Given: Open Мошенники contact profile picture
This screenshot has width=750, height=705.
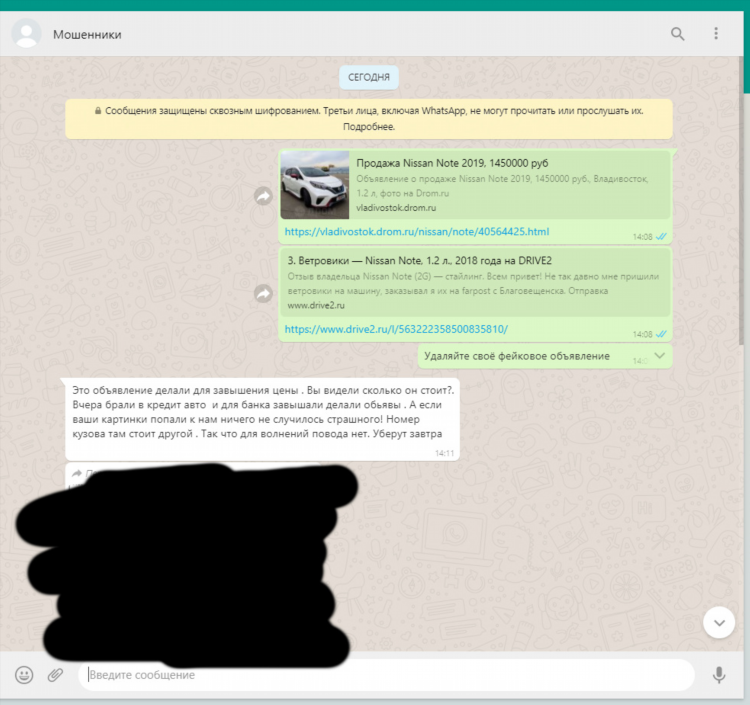Looking at the screenshot, I should click(x=26, y=33).
